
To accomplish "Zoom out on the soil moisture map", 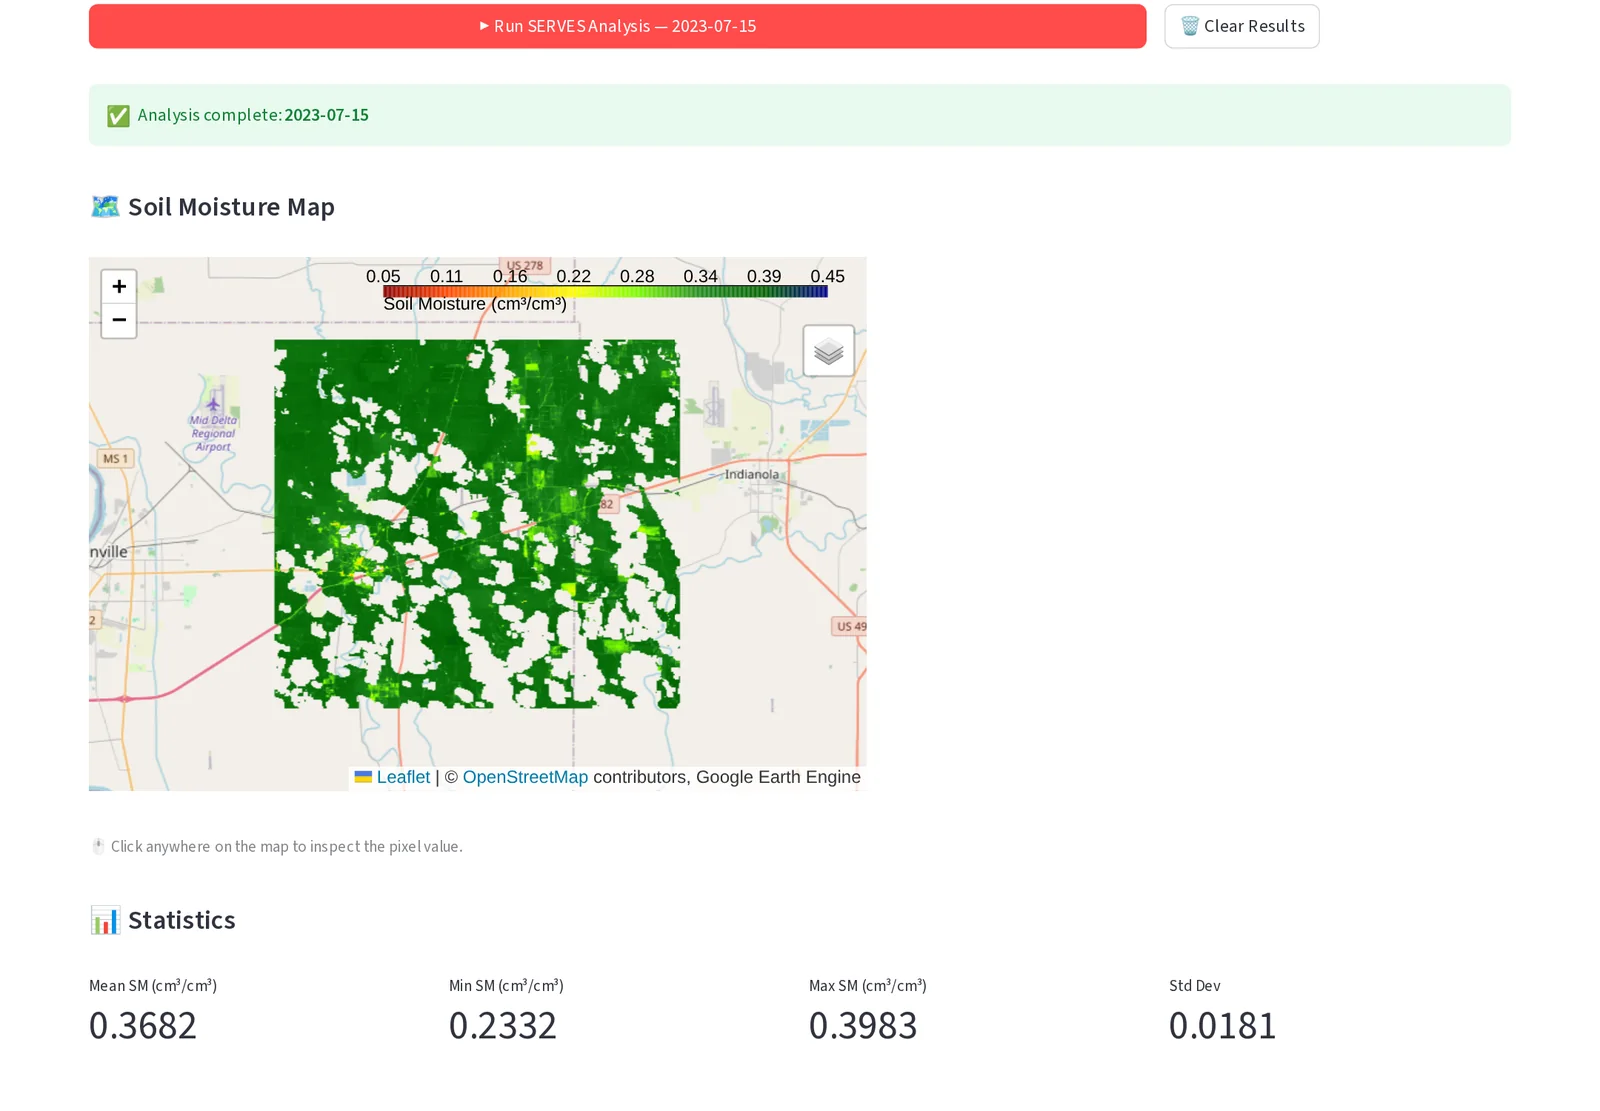I will click(x=119, y=320).
